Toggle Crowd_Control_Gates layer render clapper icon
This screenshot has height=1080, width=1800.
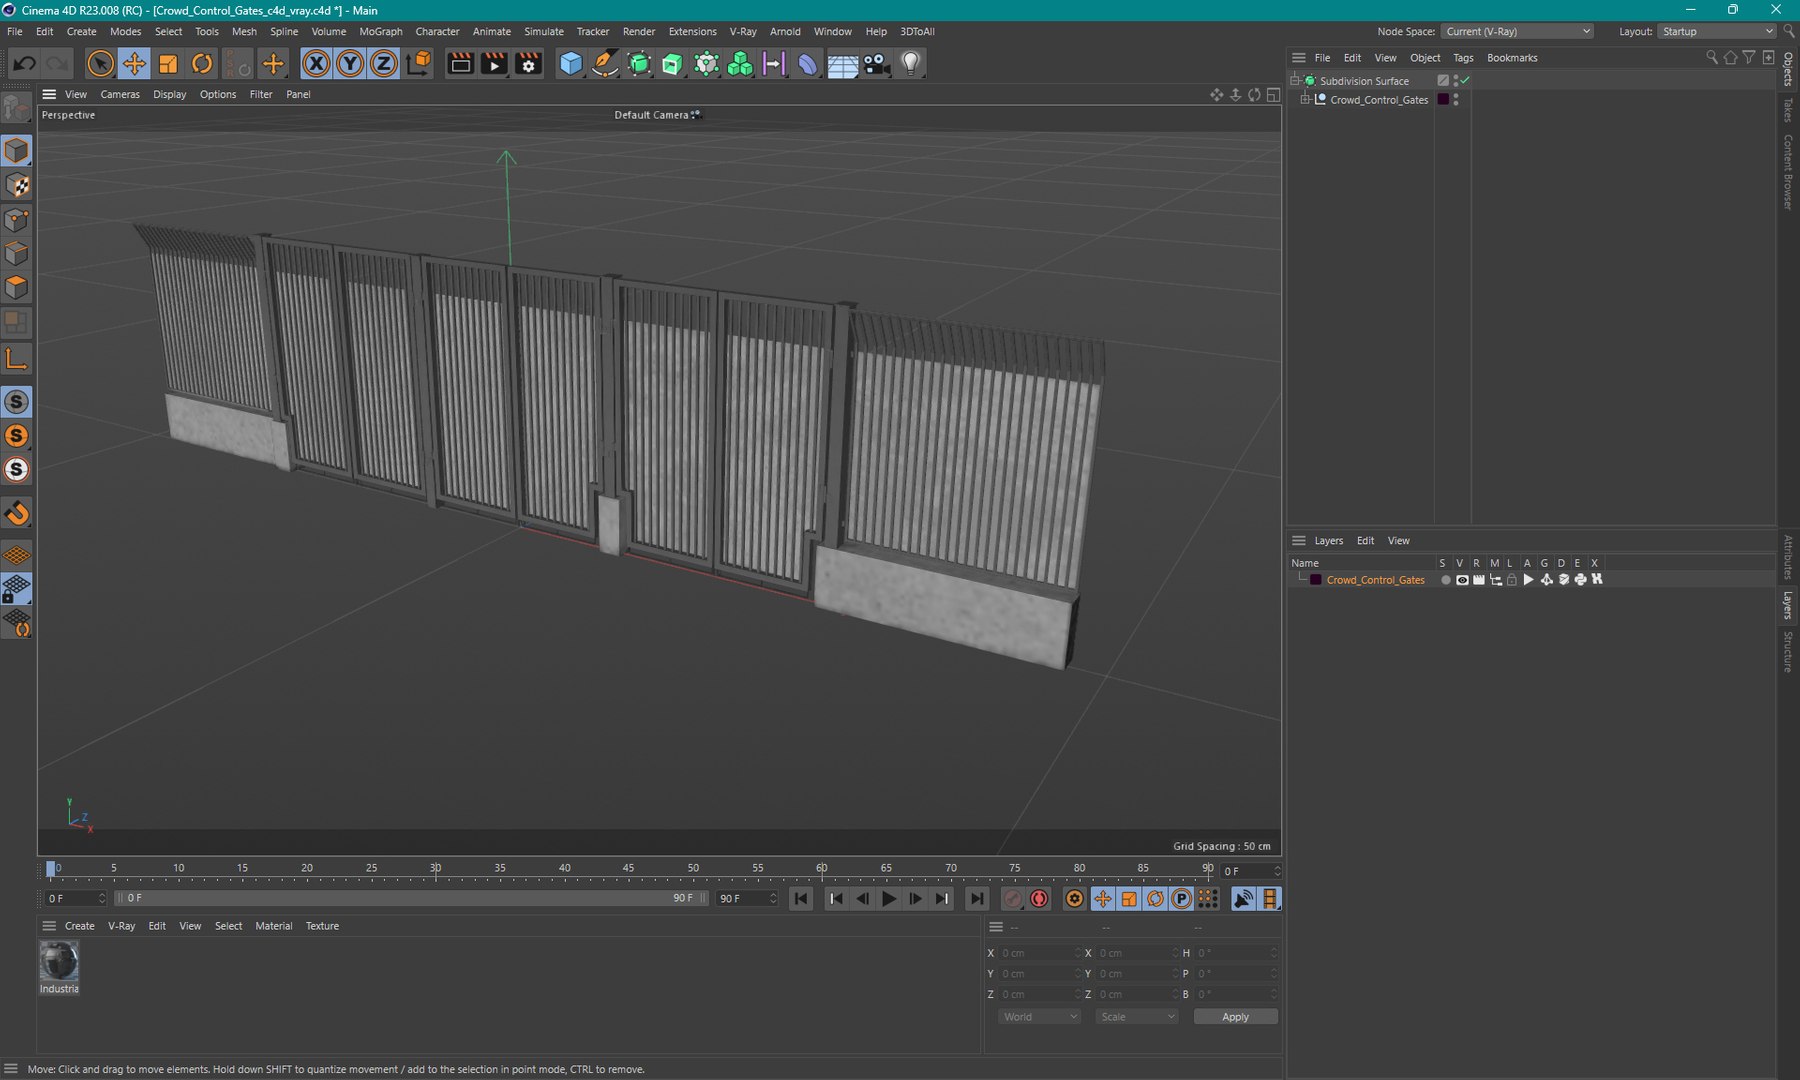1478,580
